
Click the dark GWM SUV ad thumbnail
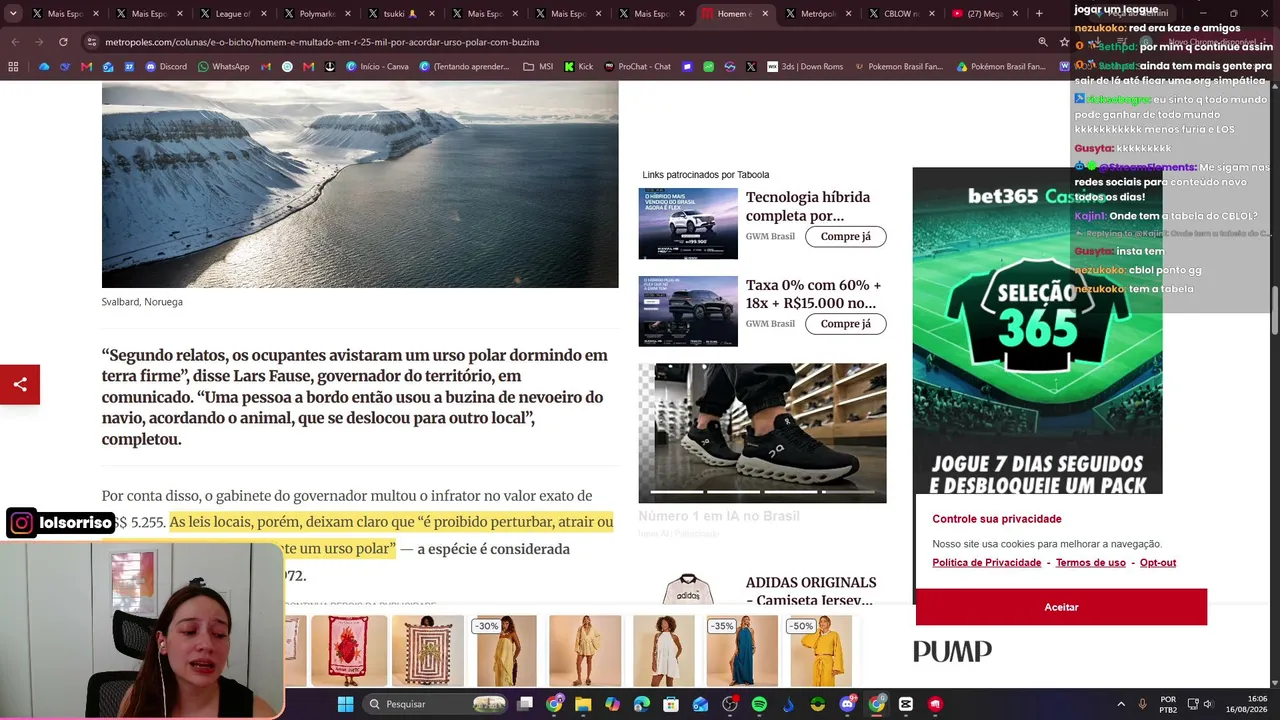tap(688, 311)
